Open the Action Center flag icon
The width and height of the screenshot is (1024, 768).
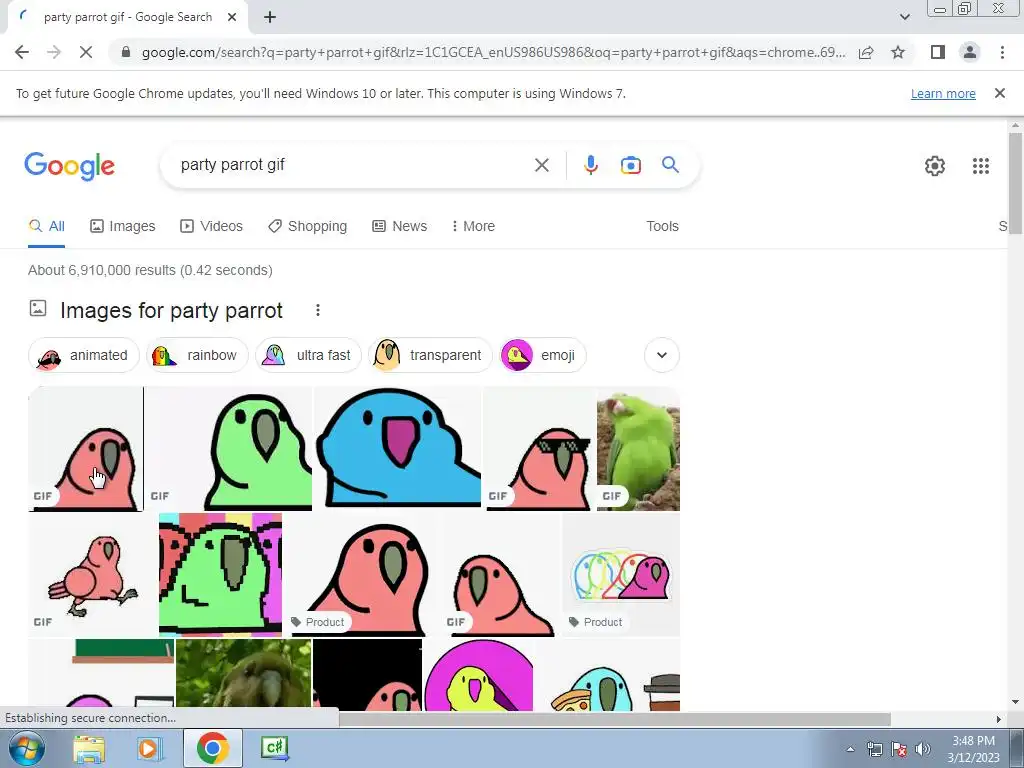point(899,749)
